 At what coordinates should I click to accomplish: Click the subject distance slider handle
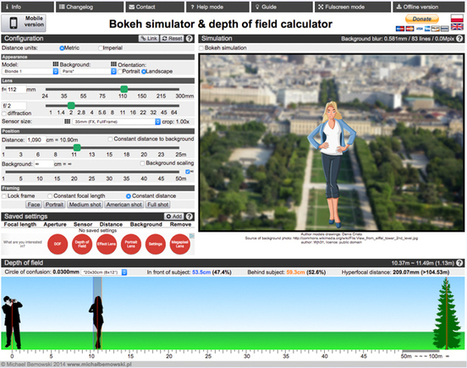pyautogui.click(x=77, y=147)
